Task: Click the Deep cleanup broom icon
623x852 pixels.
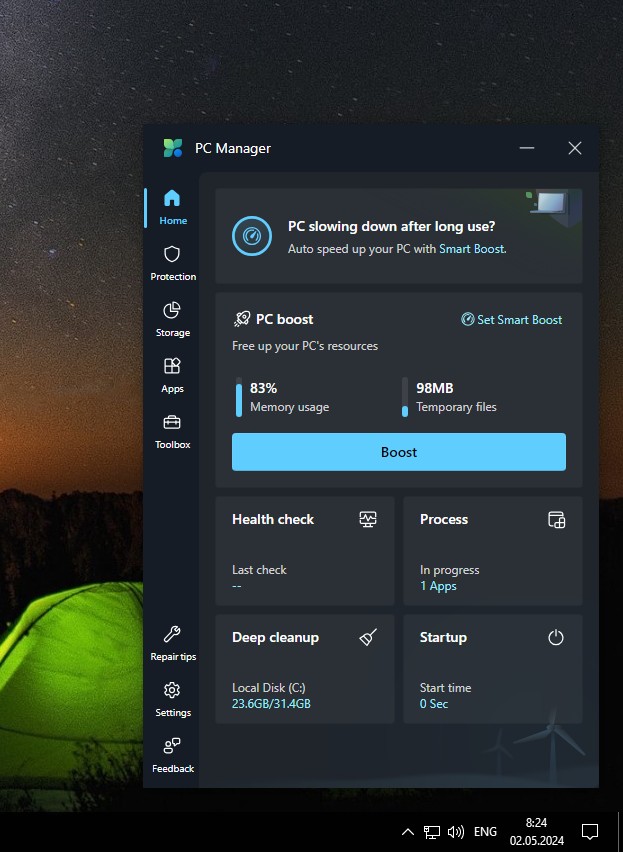Action: 368,637
